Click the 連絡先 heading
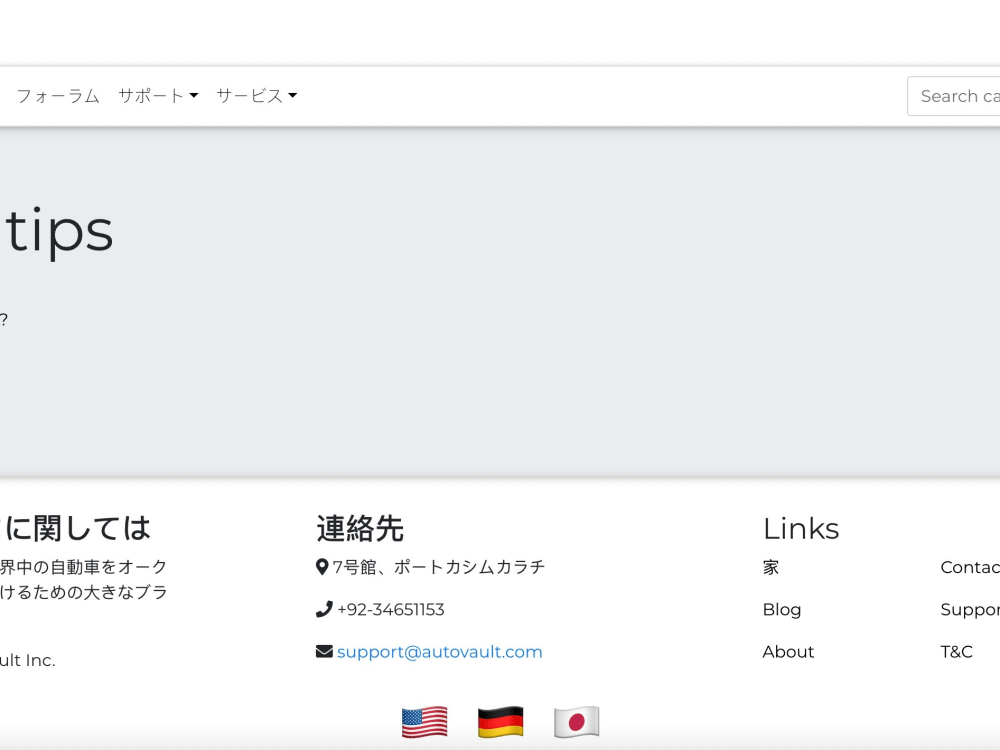Image resolution: width=1000 pixels, height=750 pixels. pyautogui.click(x=360, y=529)
